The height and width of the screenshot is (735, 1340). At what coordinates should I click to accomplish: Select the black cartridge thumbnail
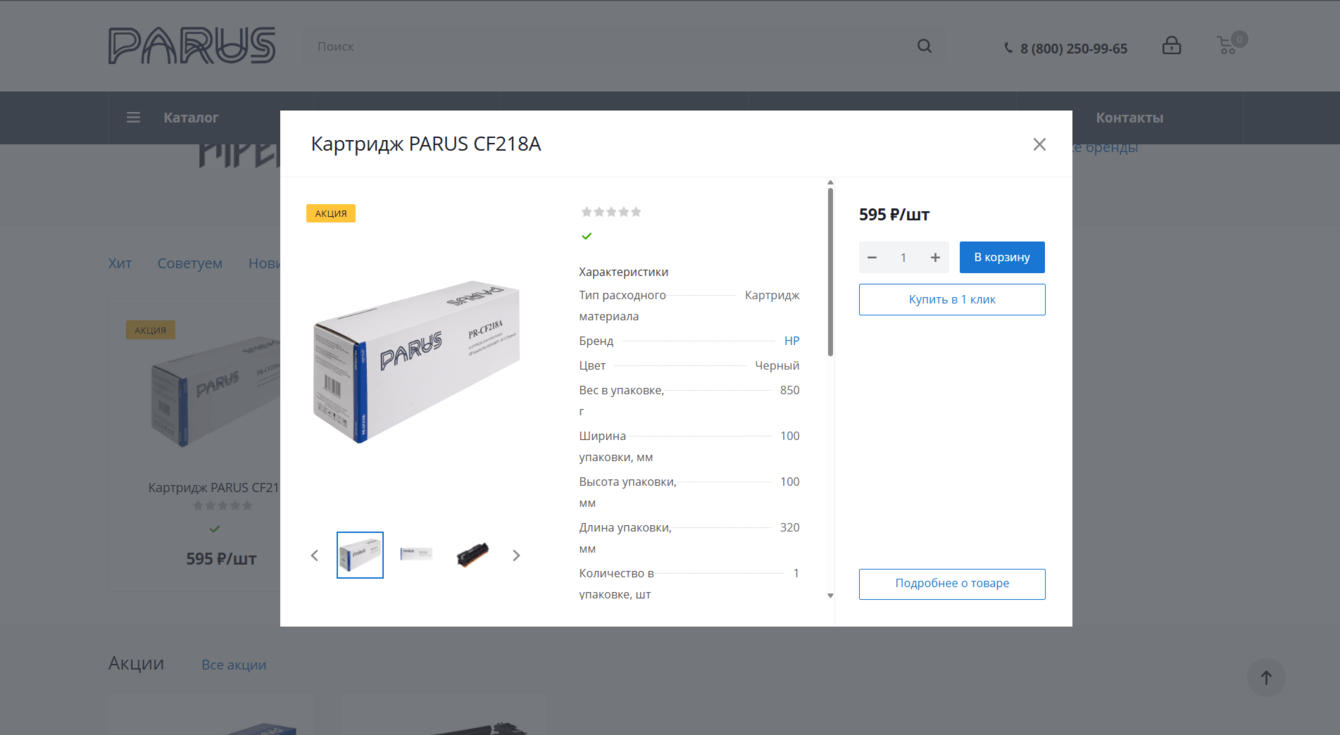point(472,555)
